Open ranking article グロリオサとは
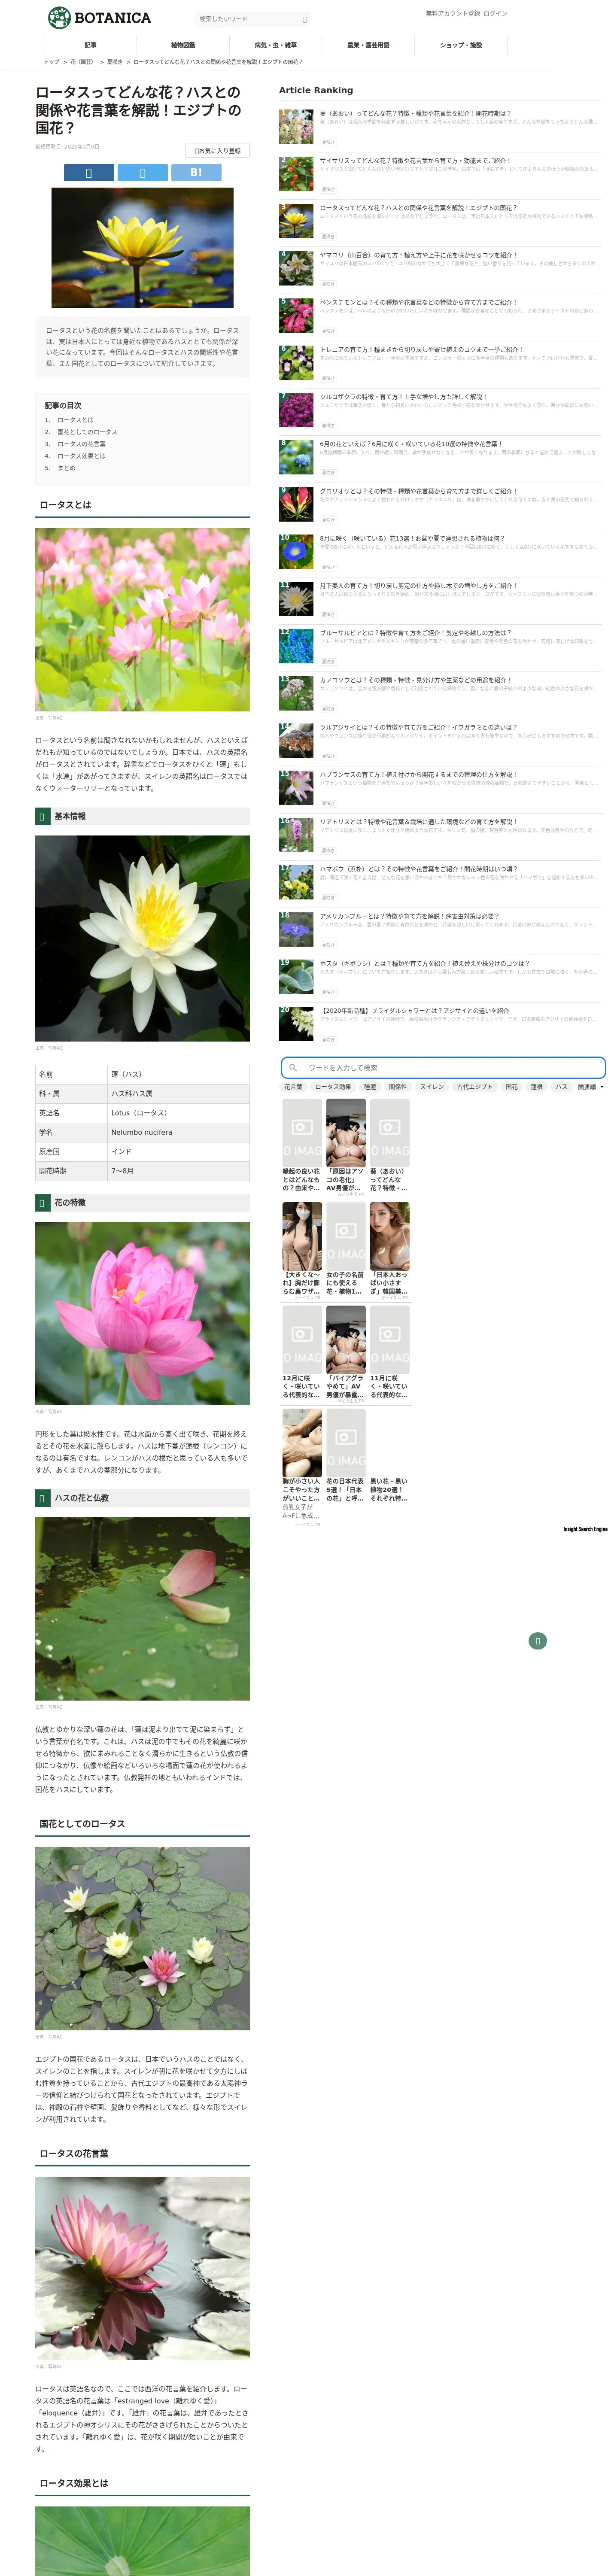Viewport: 608px width, 2576px height. (418, 491)
